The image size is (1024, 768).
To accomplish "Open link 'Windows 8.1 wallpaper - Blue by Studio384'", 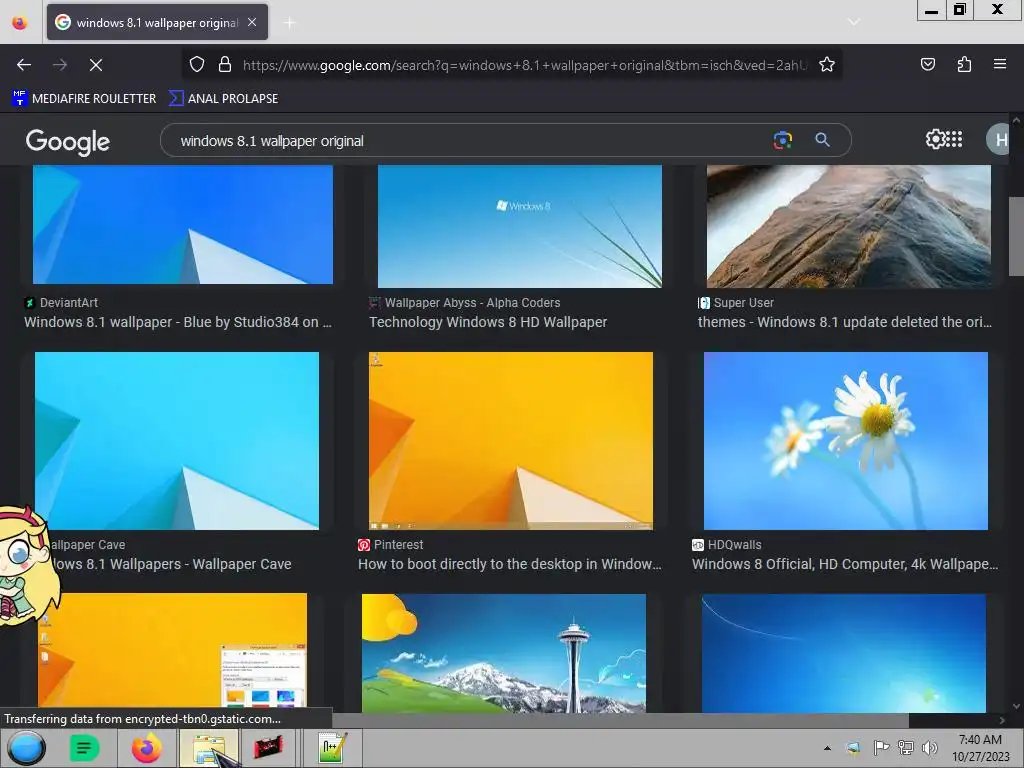I will [x=178, y=322].
